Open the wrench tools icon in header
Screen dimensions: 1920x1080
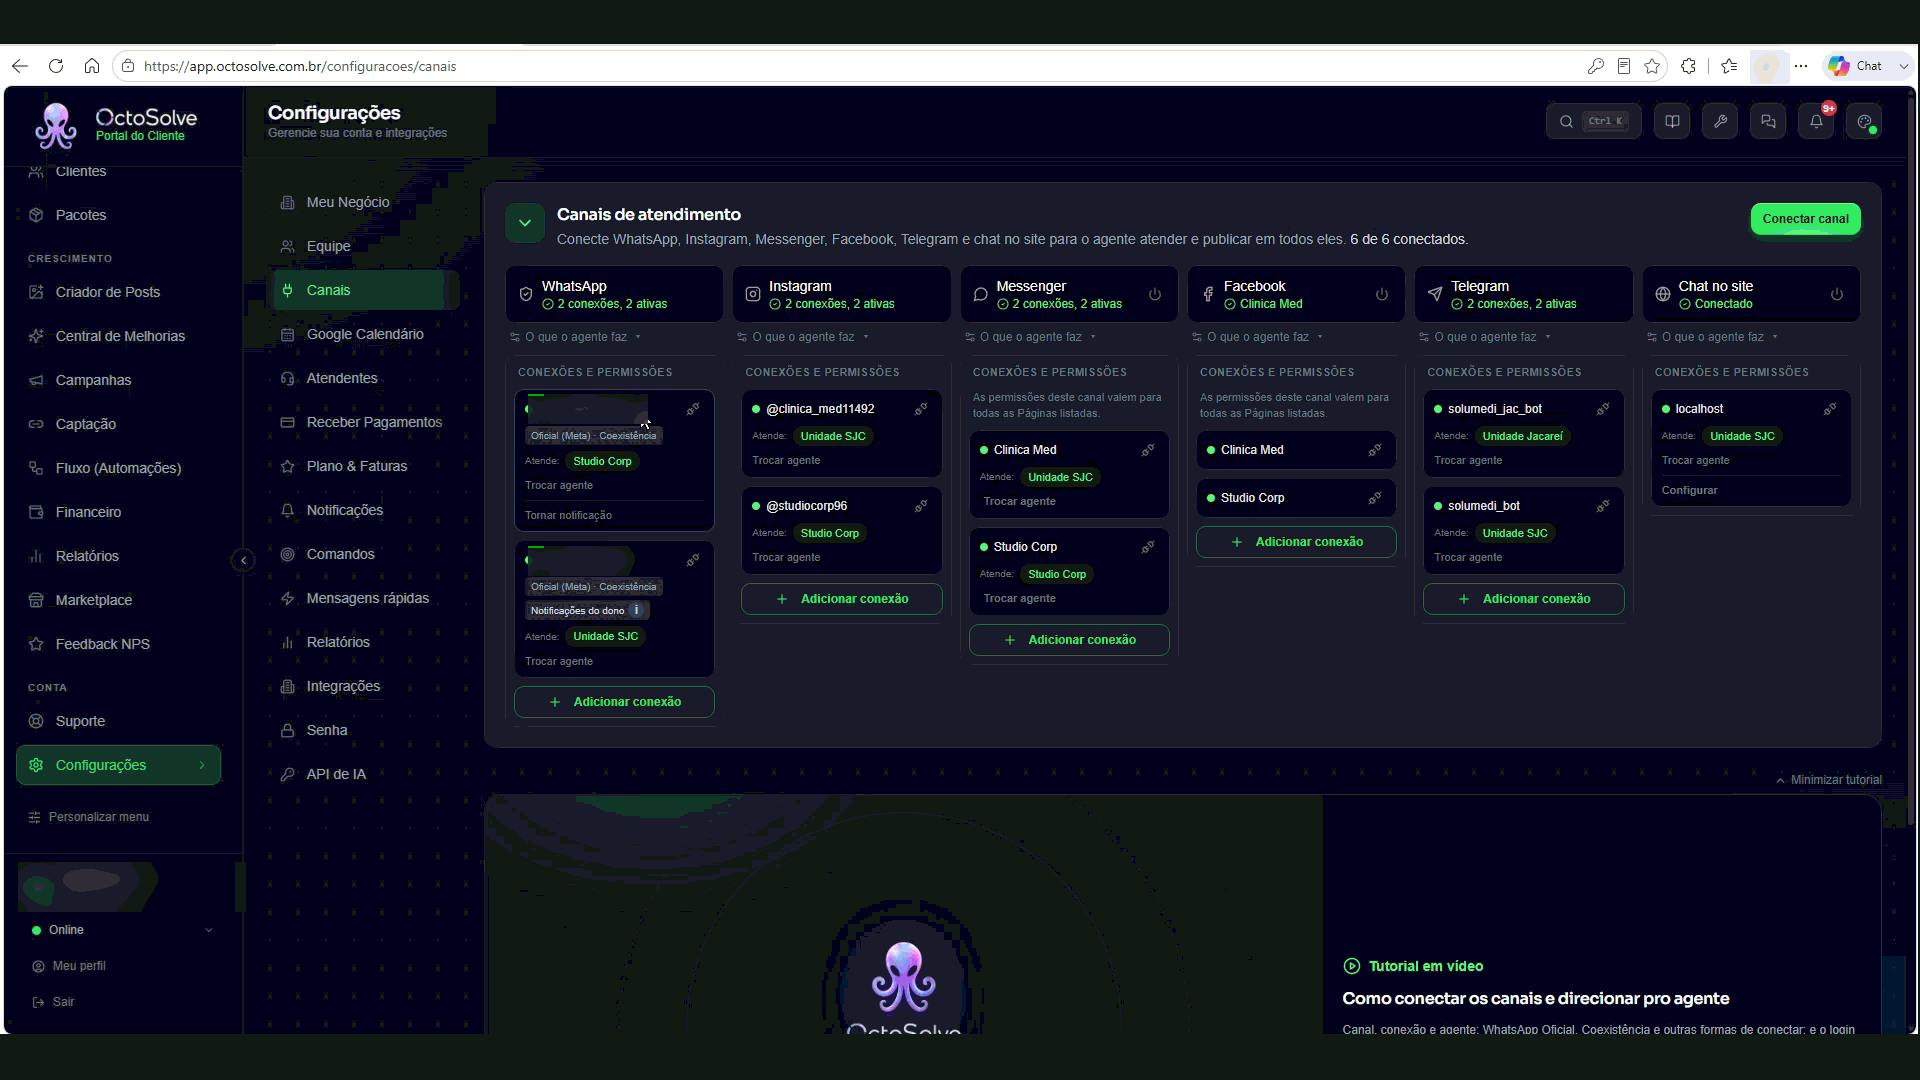tap(1720, 122)
